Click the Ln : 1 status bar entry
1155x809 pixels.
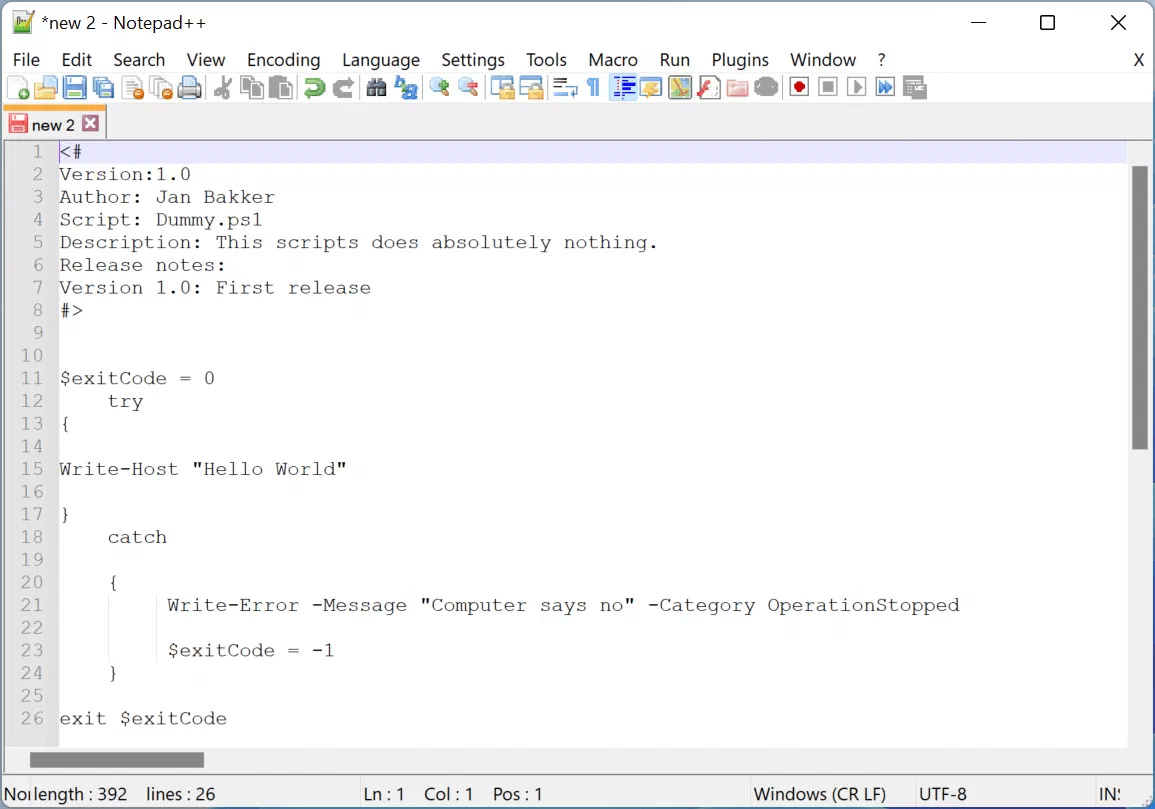click(x=384, y=794)
